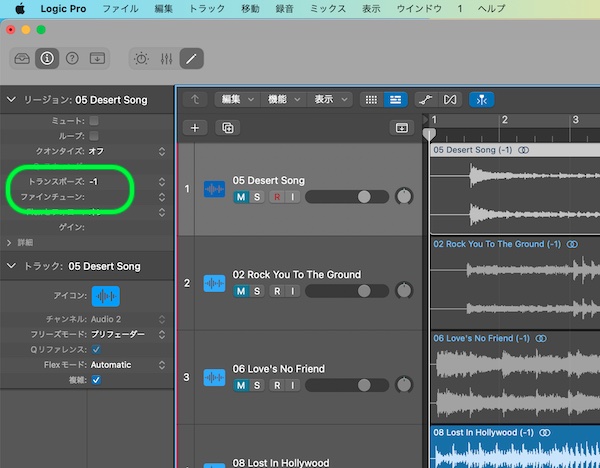Viewport: 600px width, 468px height.
Task: Open the ファイル menu in menu bar
Action: [x=121, y=9]
